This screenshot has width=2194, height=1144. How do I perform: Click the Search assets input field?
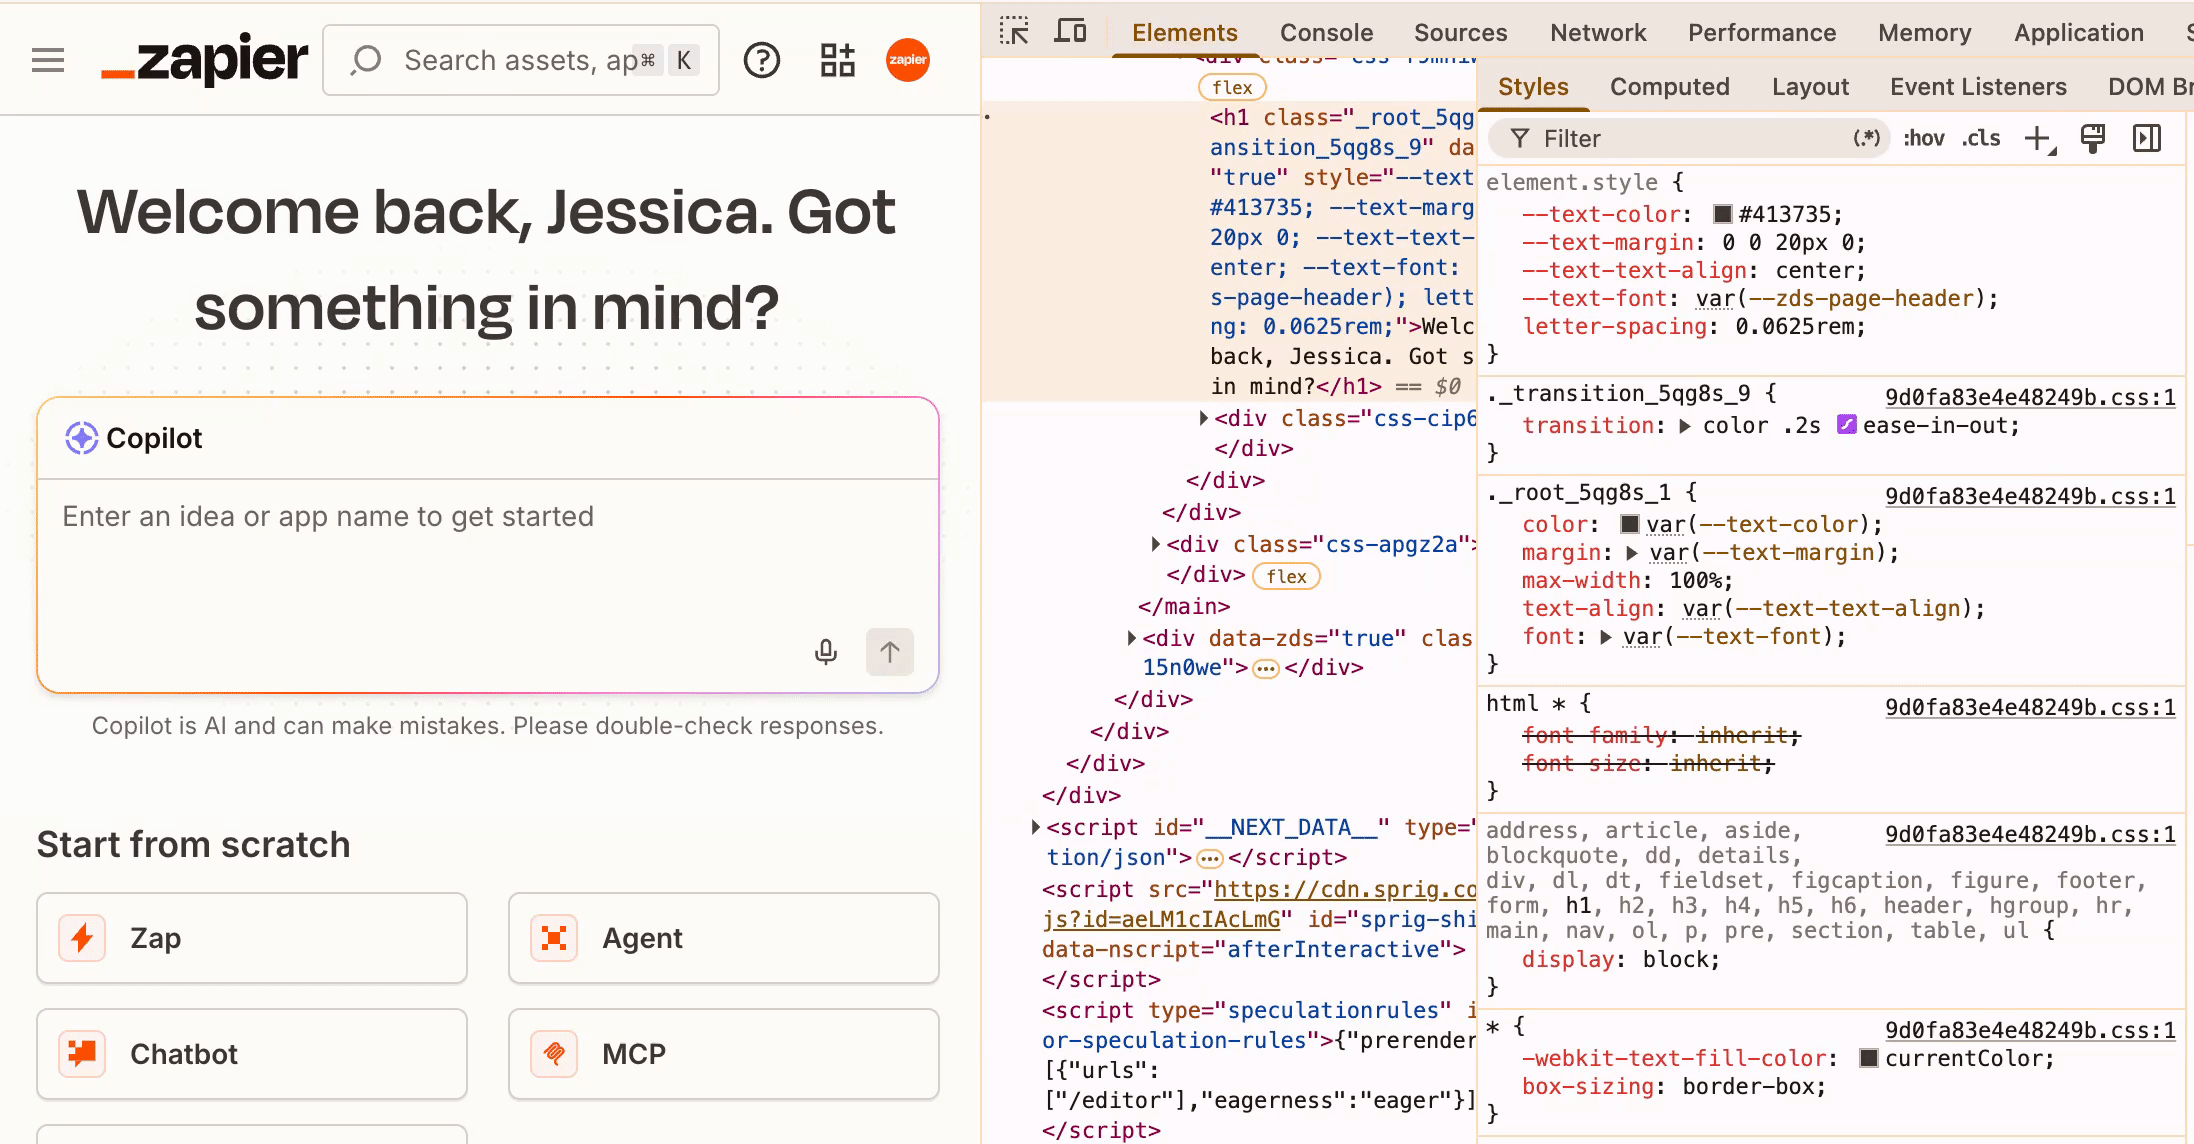(x=521, y=60)
